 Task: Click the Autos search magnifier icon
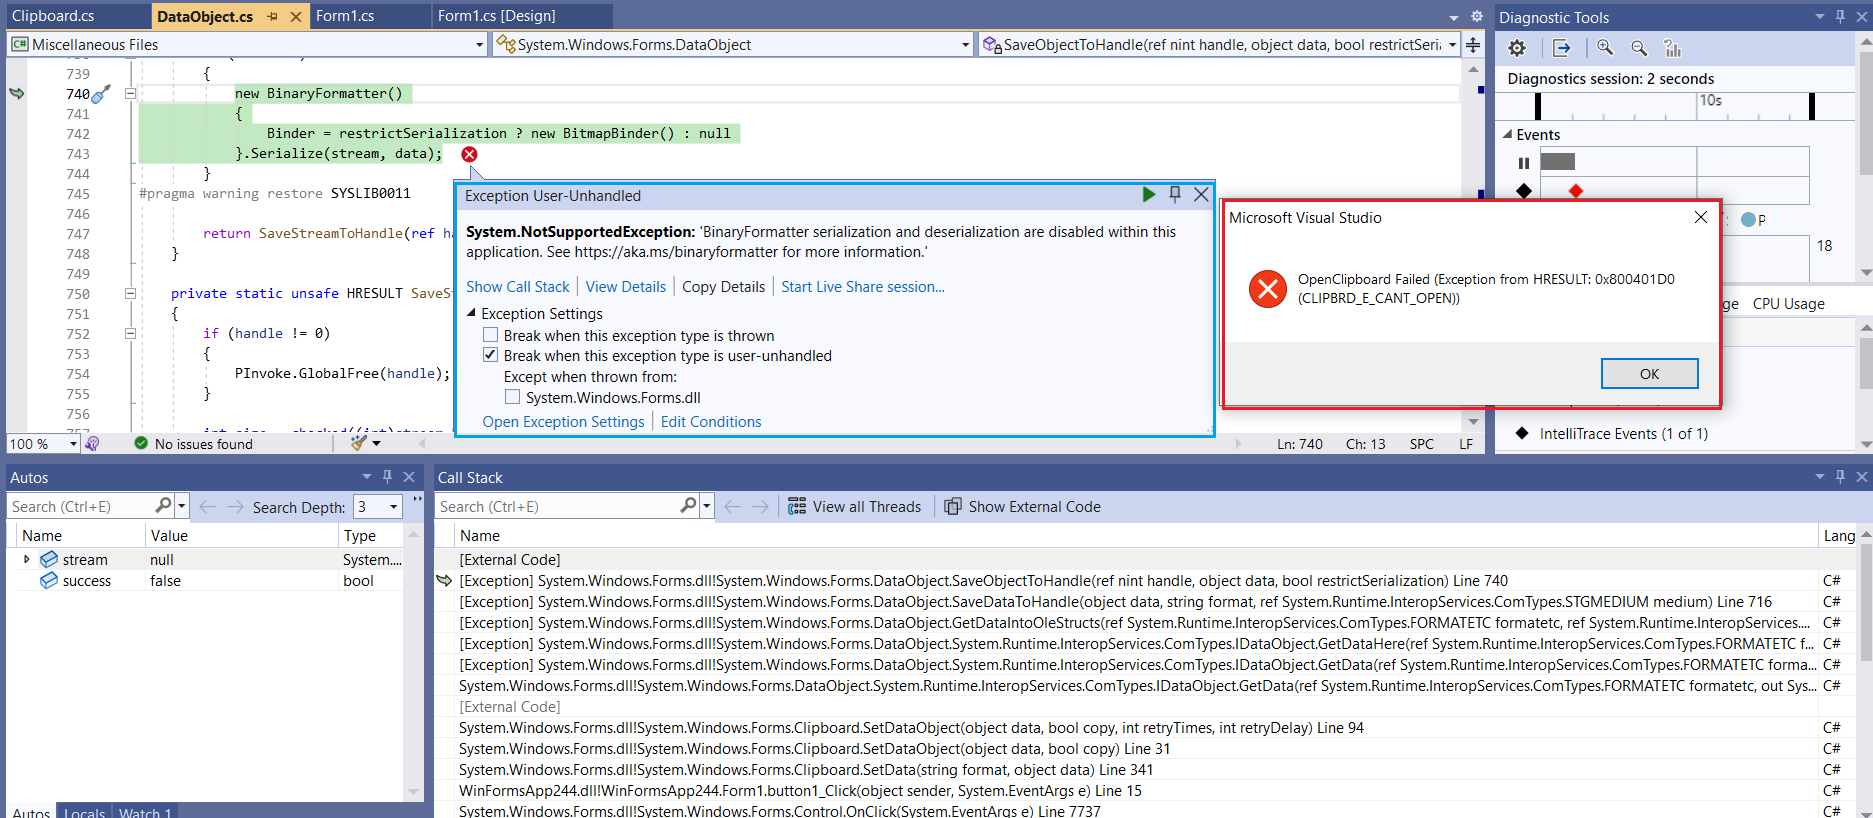164,506
